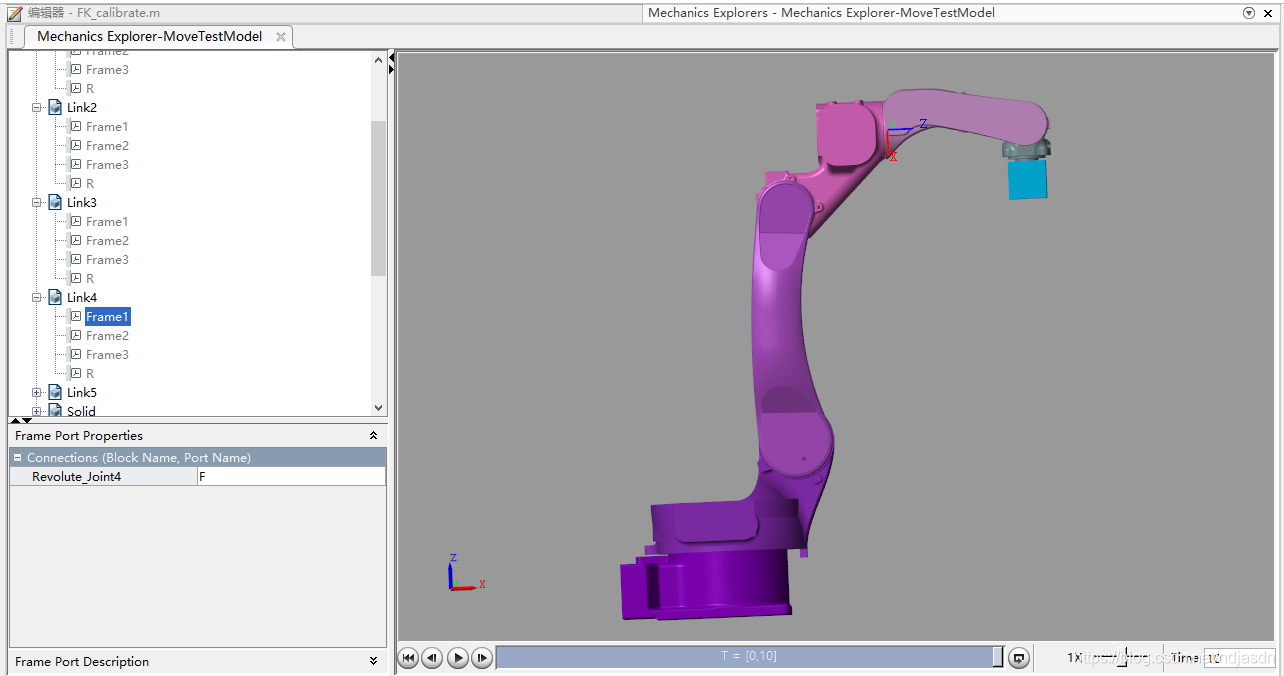
Task: Collapse the Link2 tree node
Action: pos(37,107)
